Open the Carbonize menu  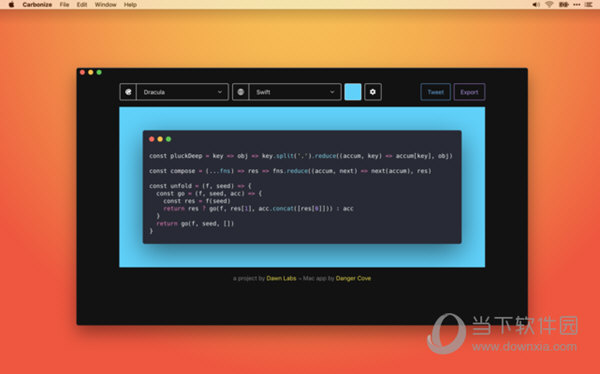tap(37, 5)
